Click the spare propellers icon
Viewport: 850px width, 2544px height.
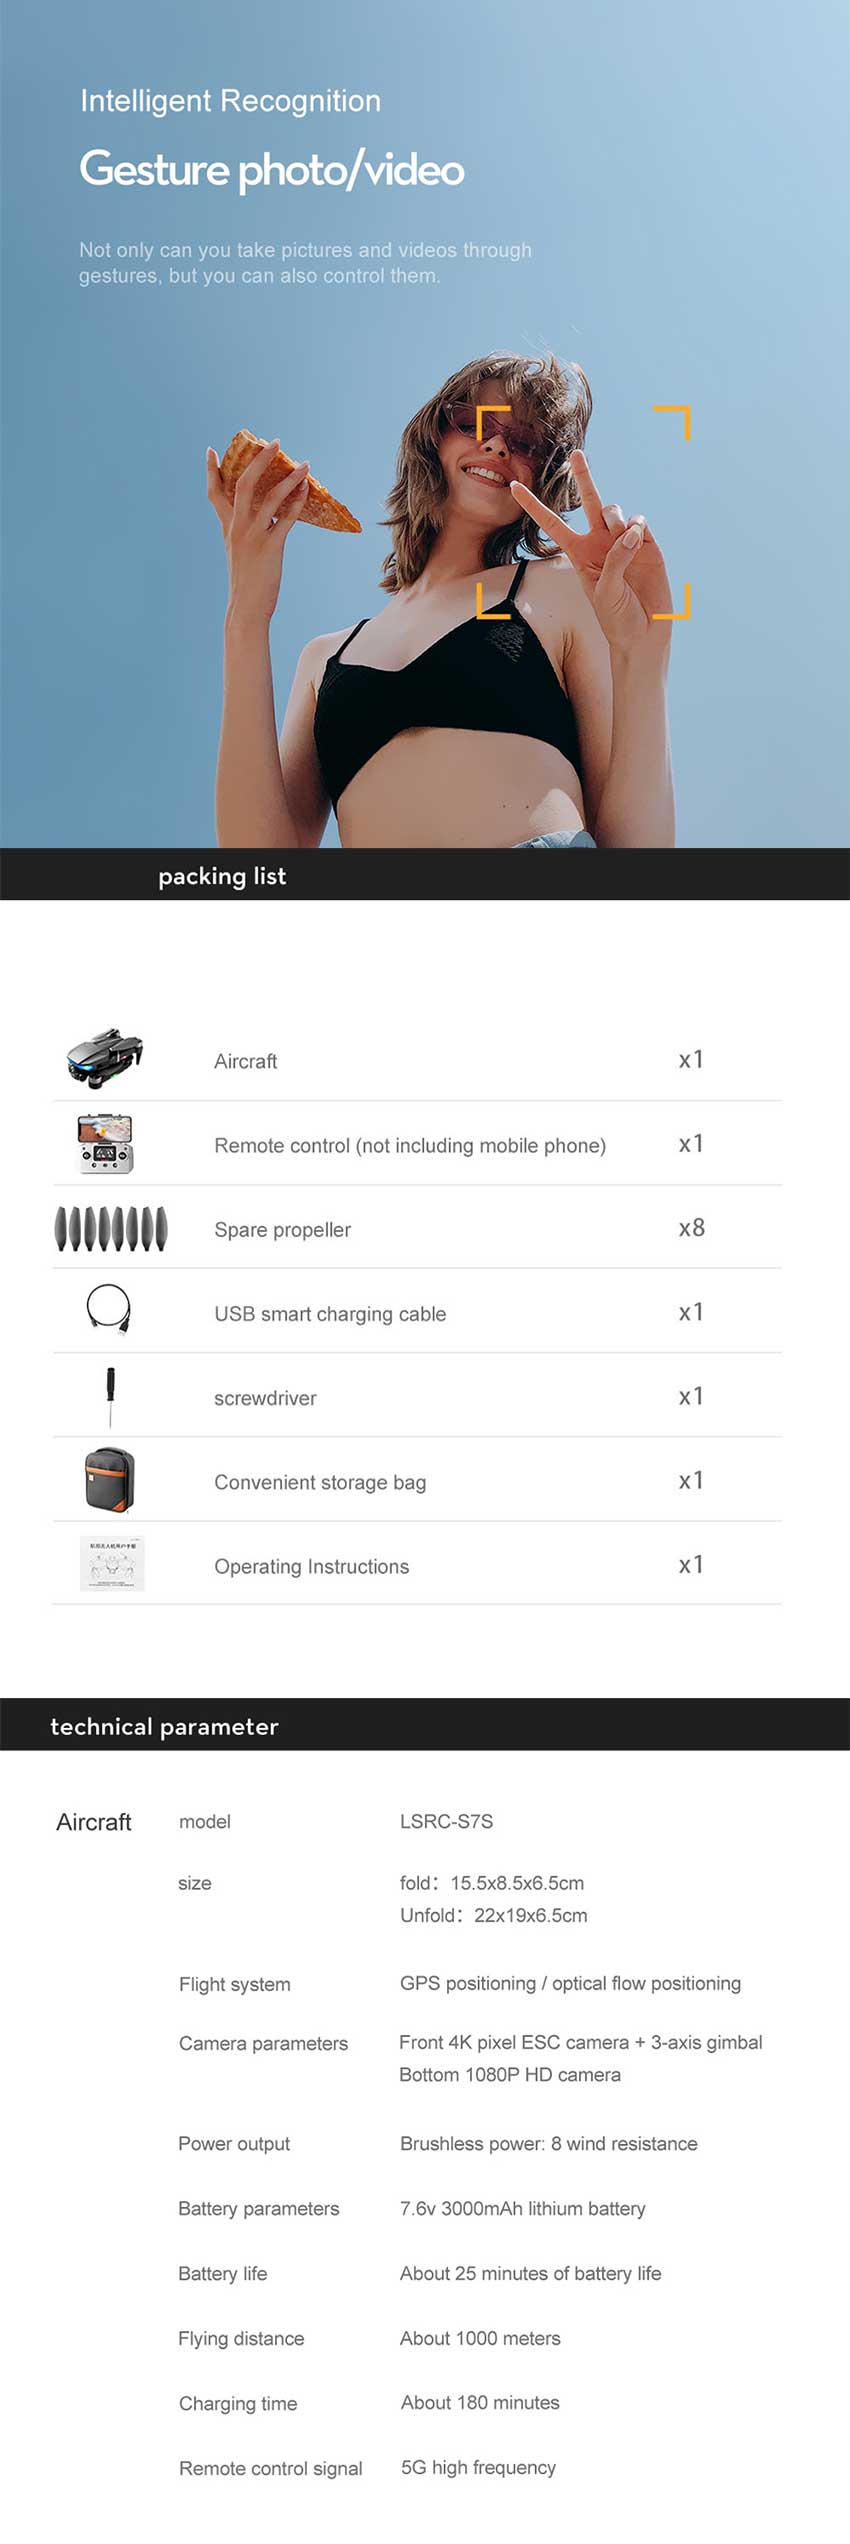point(110,1228)
